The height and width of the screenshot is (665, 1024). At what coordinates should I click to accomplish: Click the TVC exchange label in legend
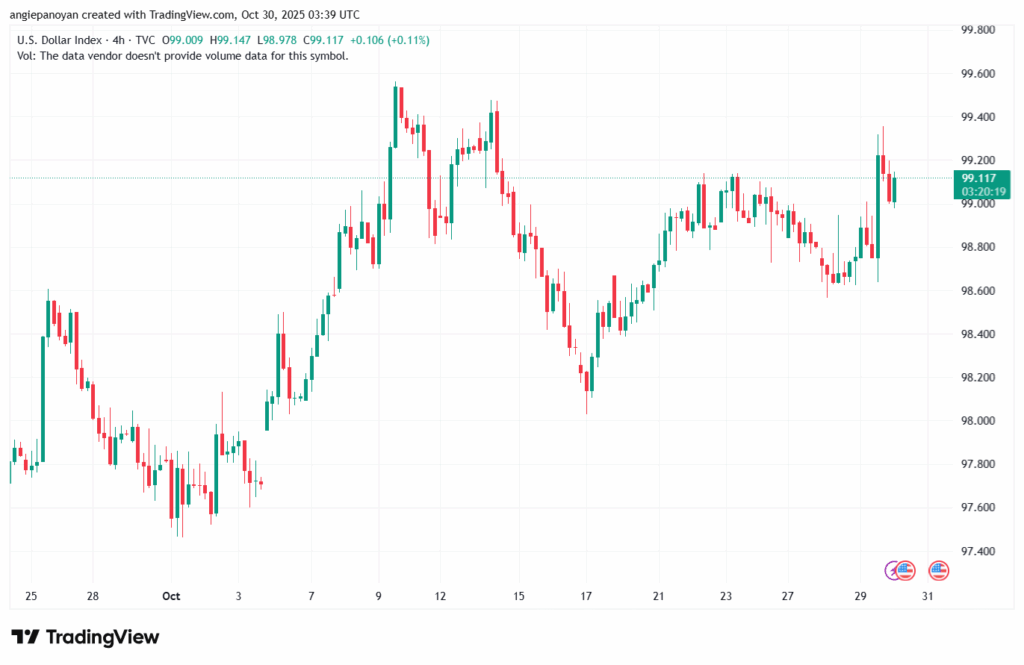tap(145, 40)
